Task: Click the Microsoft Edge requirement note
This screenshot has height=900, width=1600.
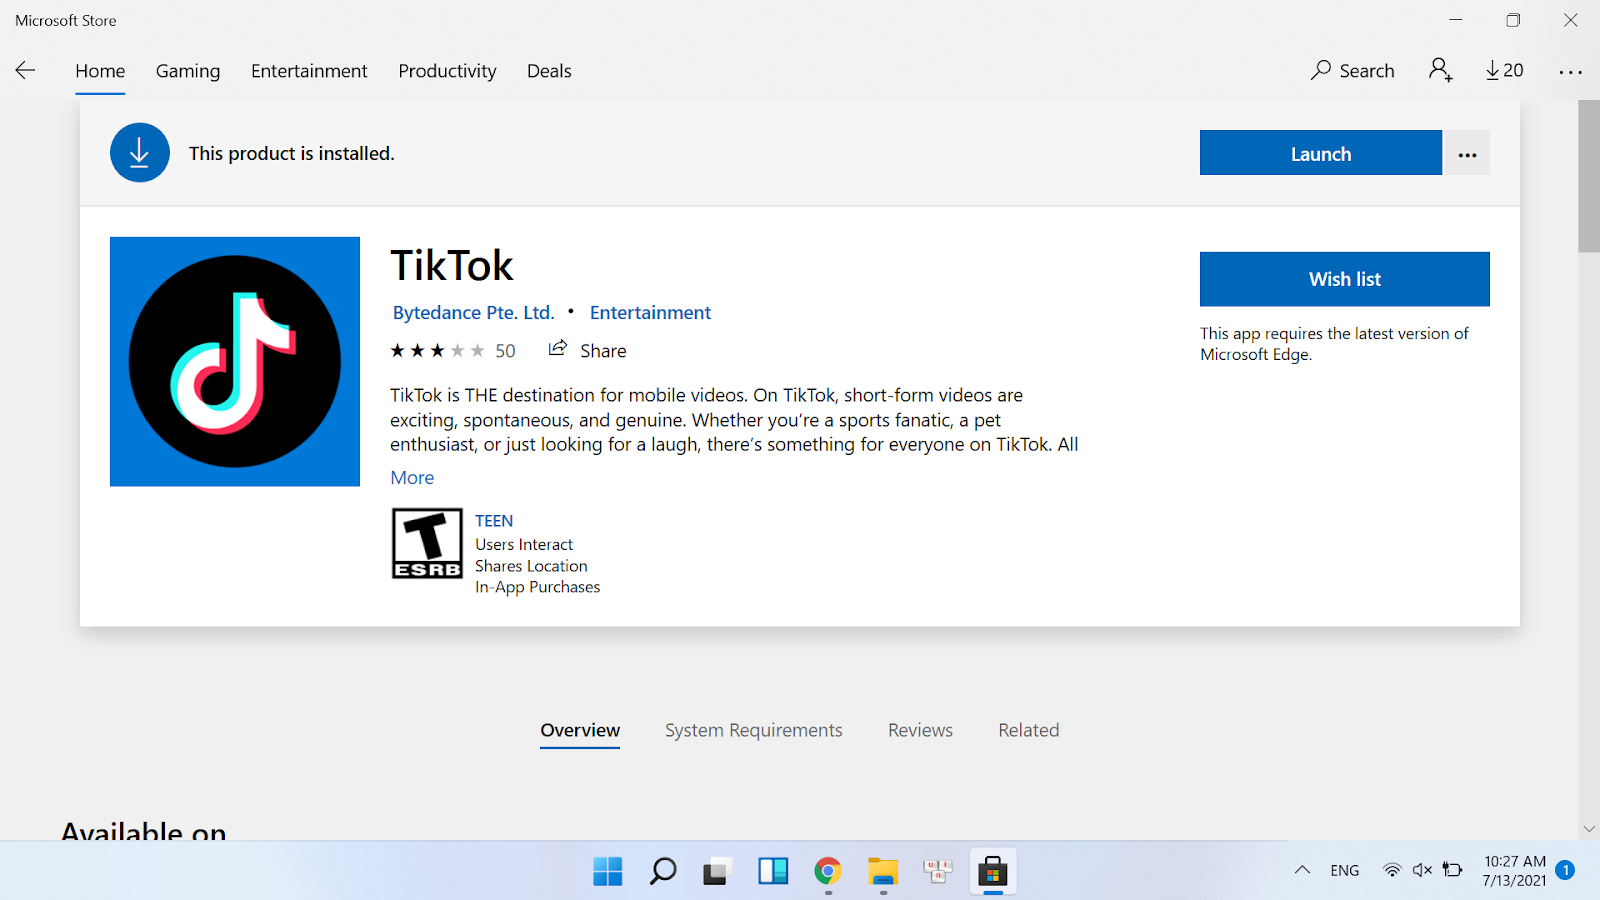Action: coord(1334,344)
